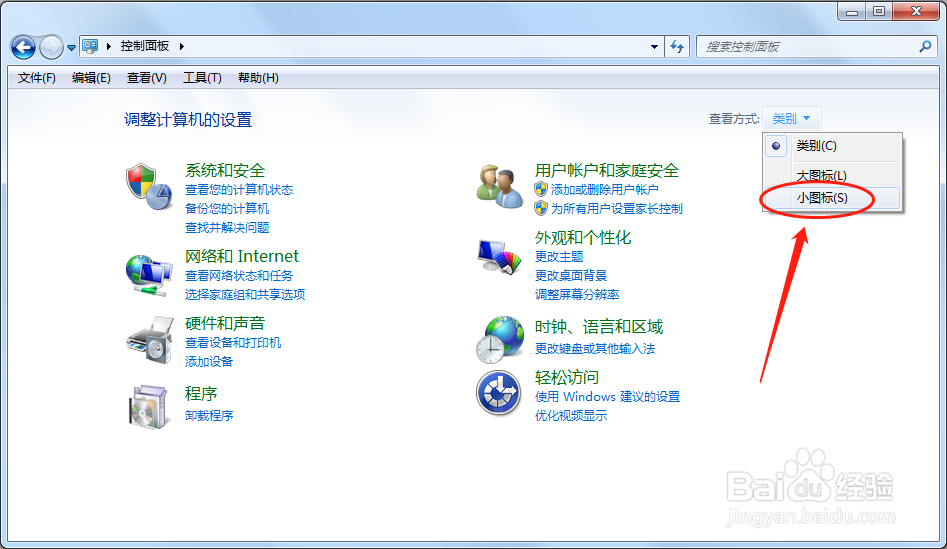The width and height of the screenshot is (947, 549).
Task: Click the 用户帐户 two-people icon
Action: pos(499,187)
